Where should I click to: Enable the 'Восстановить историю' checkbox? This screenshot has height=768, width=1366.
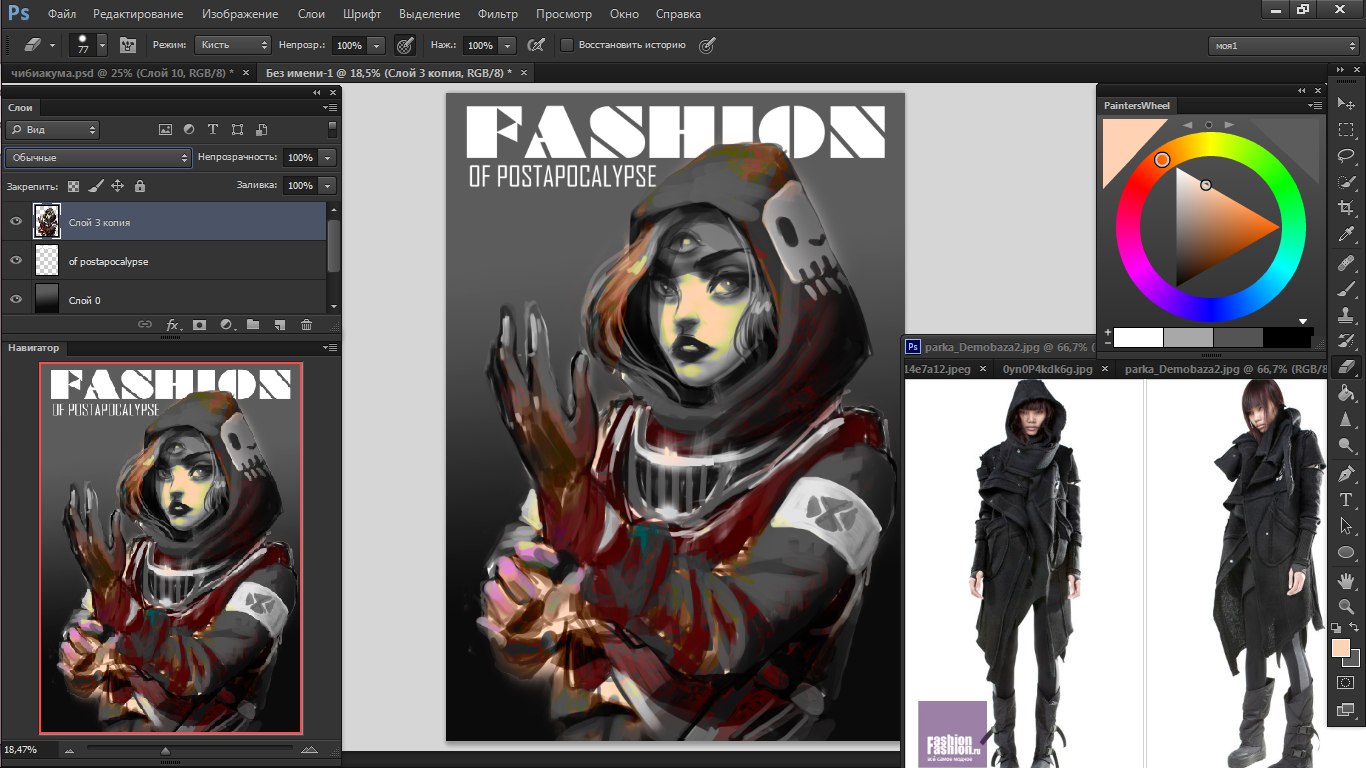point(567,45)
